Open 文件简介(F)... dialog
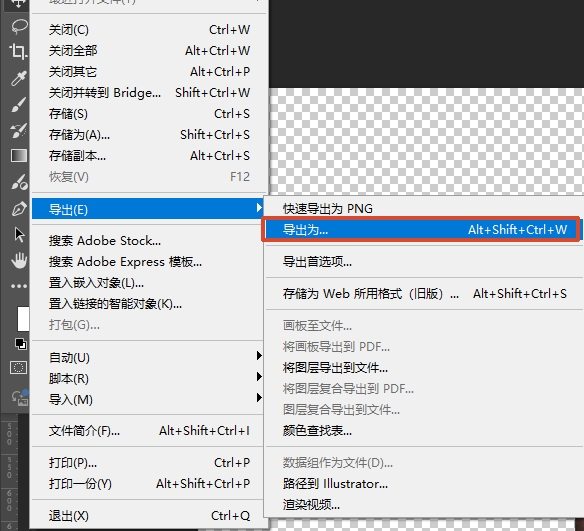Screen dimensions: 584x531 [148, 431]
